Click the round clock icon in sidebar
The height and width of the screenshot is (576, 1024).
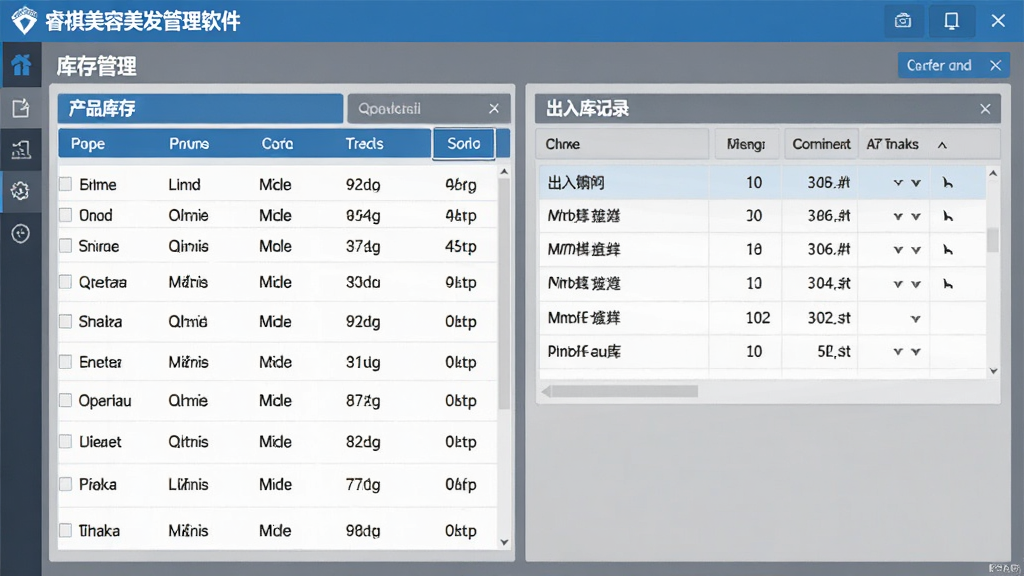point(21,233)
